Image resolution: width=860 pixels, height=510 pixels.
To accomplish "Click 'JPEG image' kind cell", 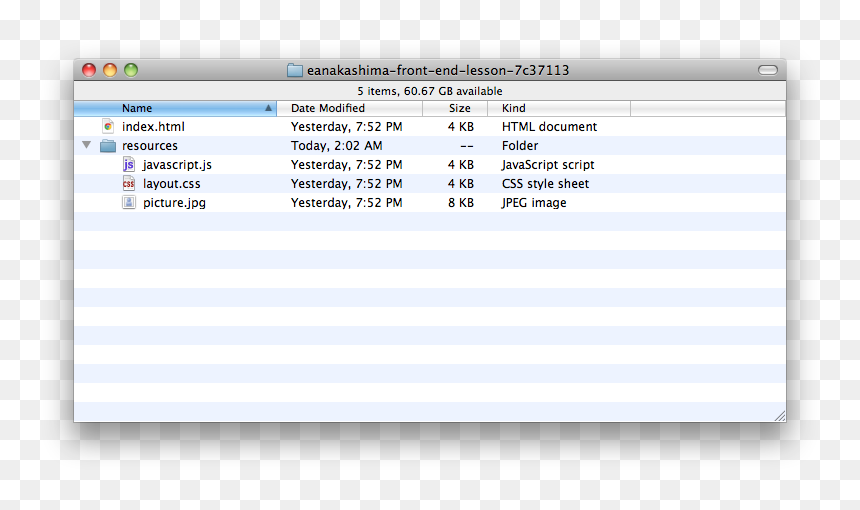I will (x=534, y=203).
